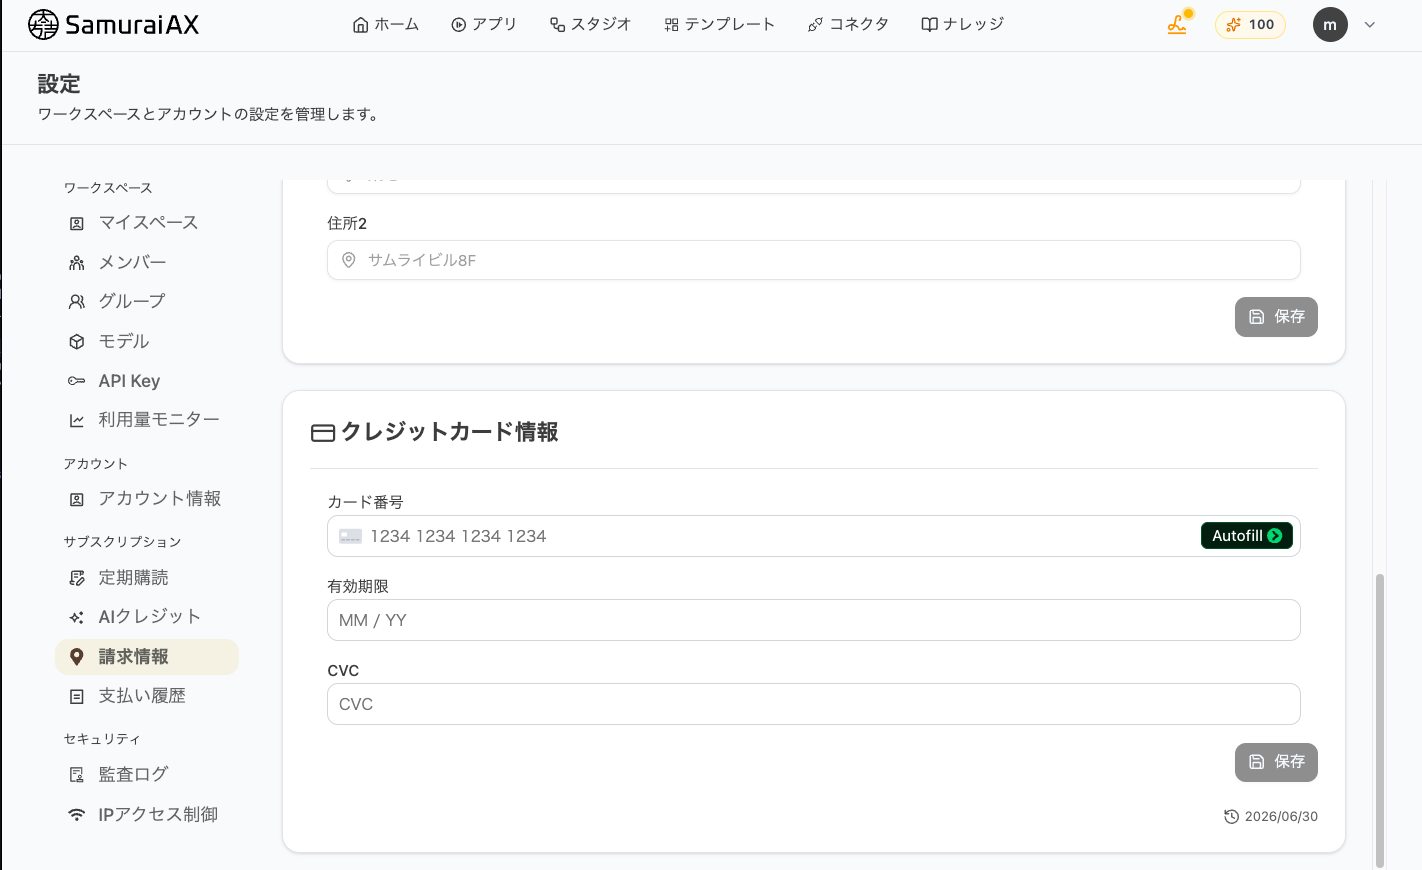Click the API Key key icon
The height and width of the screenshot is (870, 1422).
[x=77, y=381]
